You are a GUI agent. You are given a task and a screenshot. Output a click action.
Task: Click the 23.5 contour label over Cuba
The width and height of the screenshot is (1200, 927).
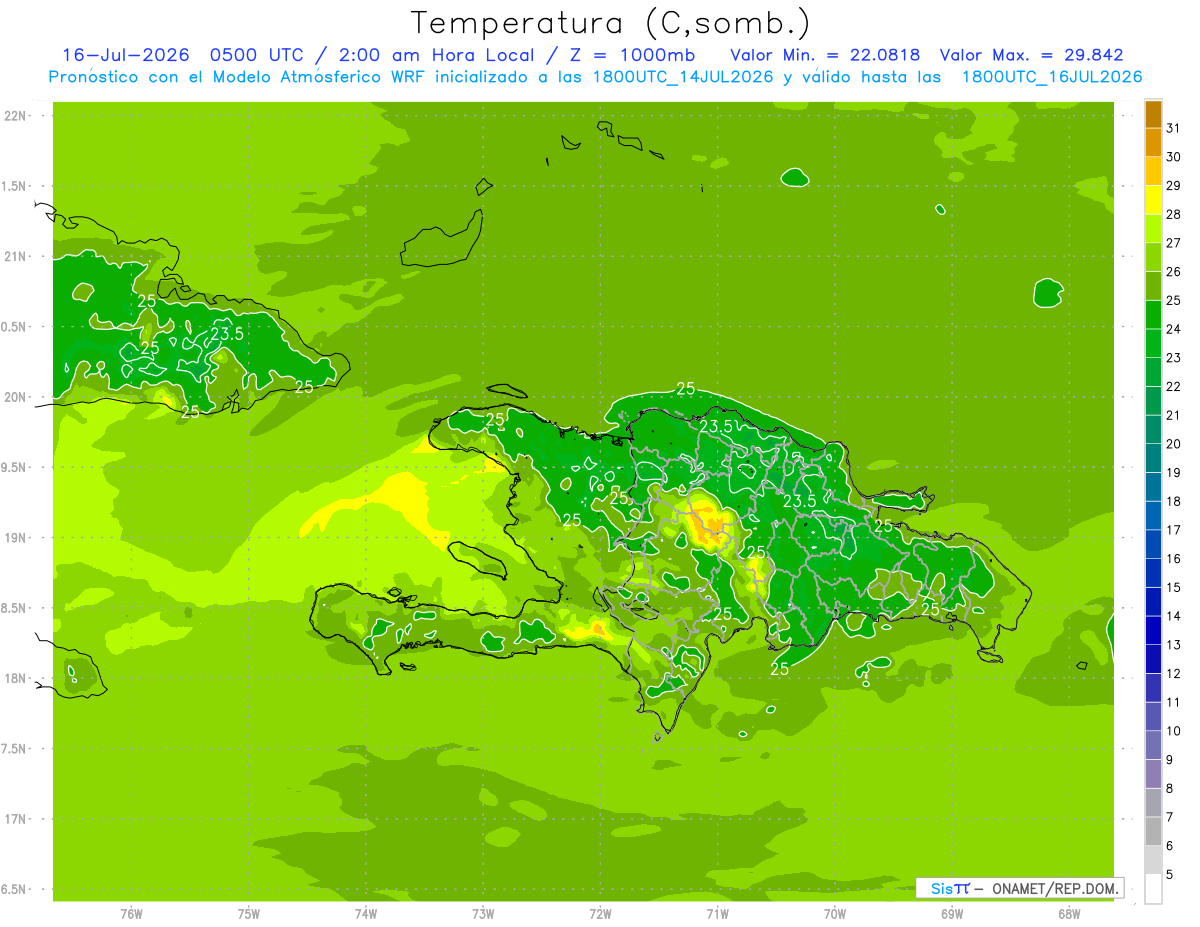click(x=228, y=334)
